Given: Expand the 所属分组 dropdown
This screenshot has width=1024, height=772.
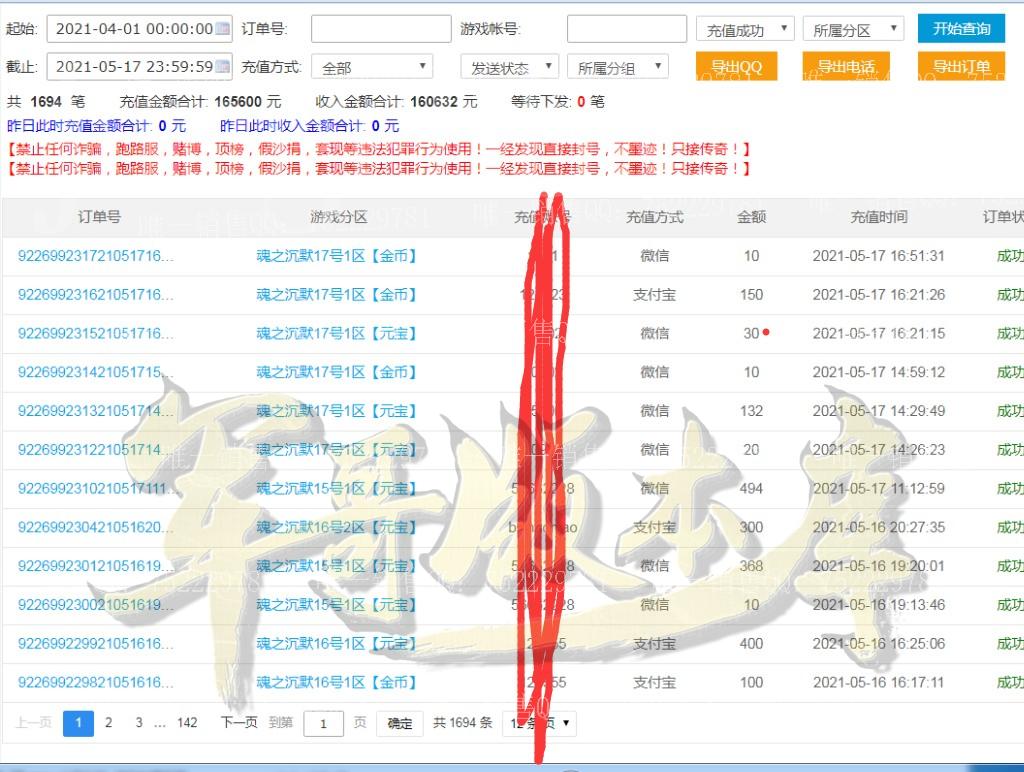Looking at the screenshot, I should tap(617, 67).
